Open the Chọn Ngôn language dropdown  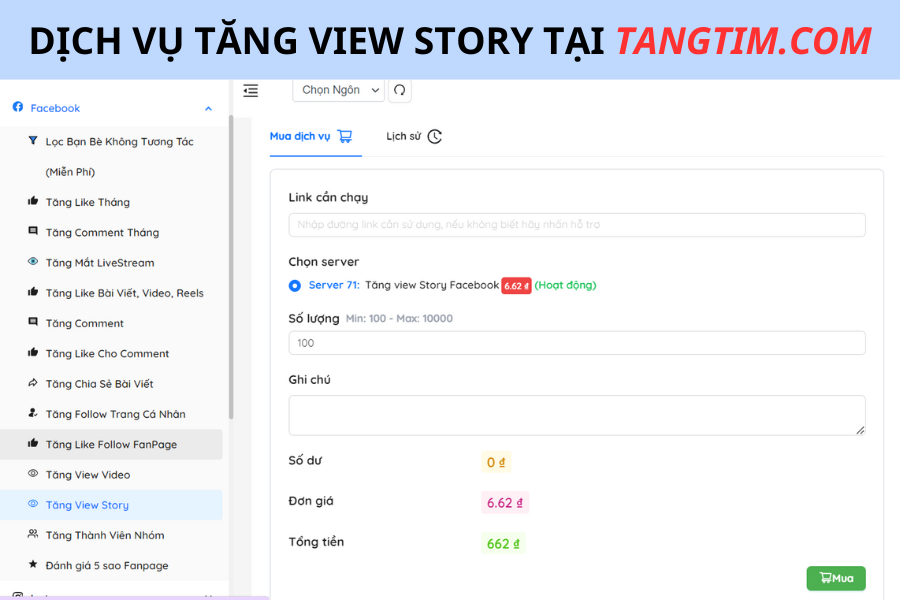click(x=338, y=90)
